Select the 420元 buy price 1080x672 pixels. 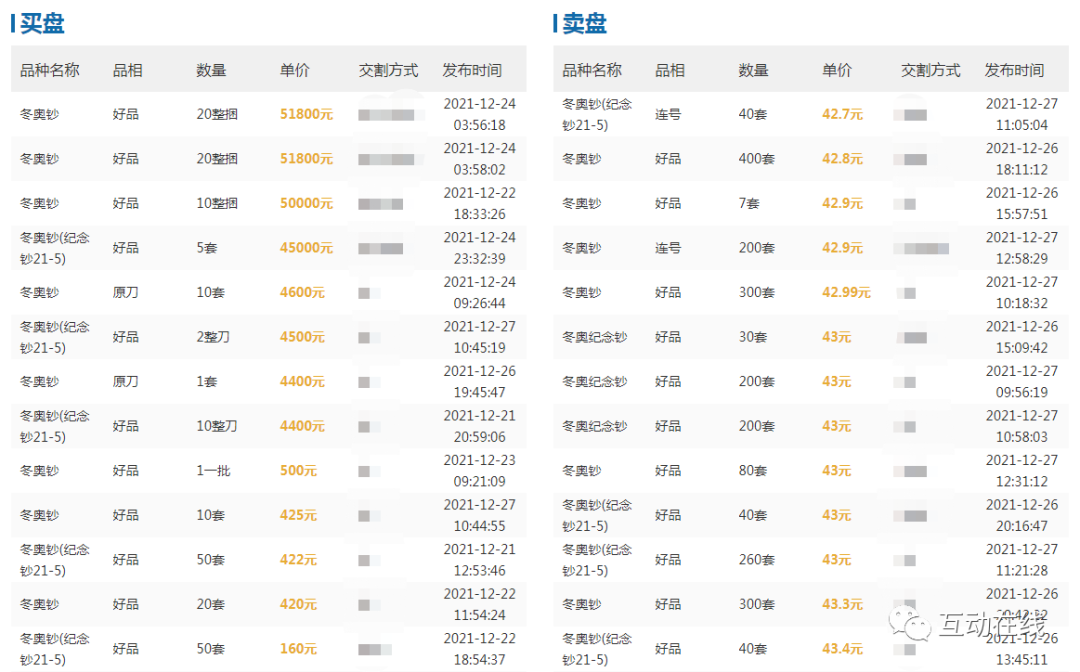point(298,605)
